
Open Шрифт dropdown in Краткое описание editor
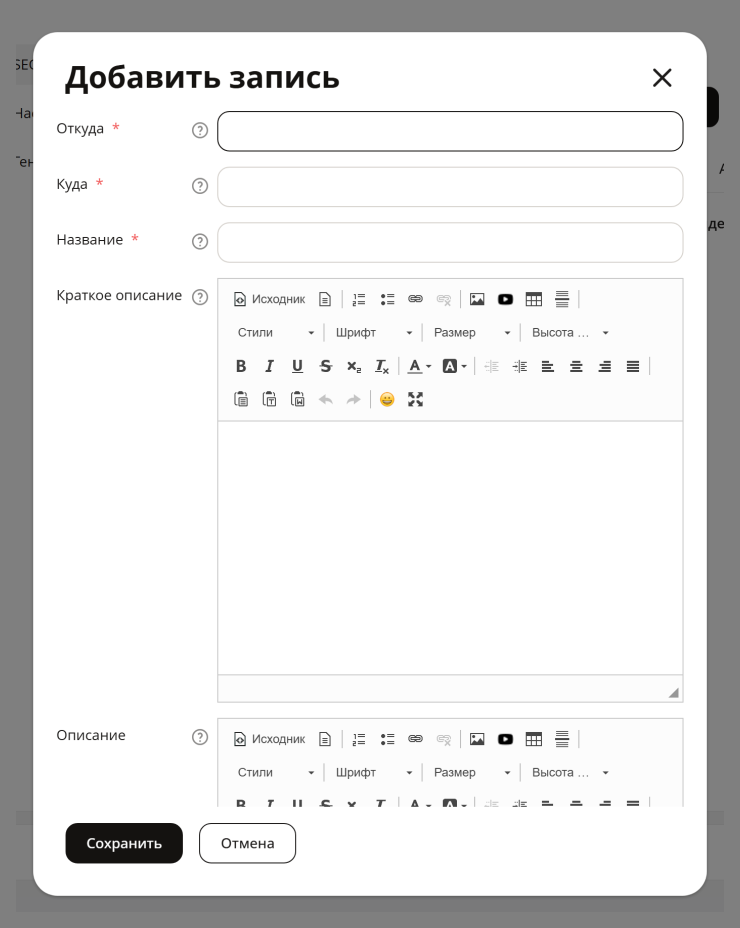(x=374, y=333)
